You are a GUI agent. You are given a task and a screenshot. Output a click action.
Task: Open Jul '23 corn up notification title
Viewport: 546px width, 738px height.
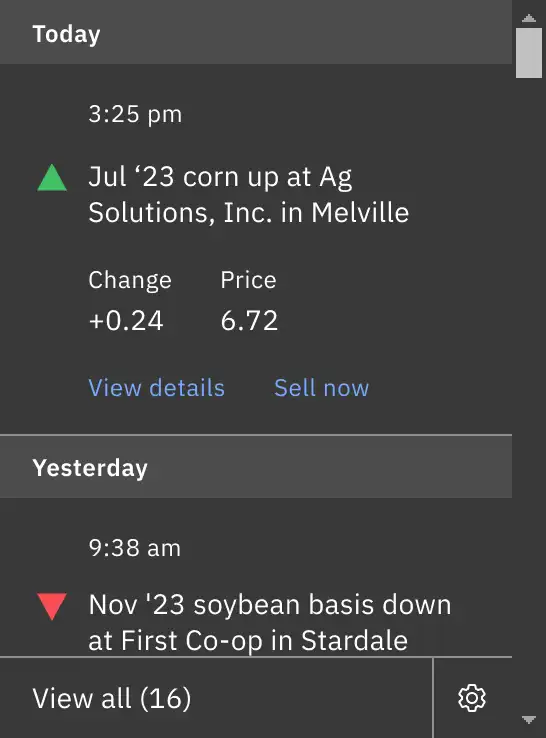pos(249,194)
